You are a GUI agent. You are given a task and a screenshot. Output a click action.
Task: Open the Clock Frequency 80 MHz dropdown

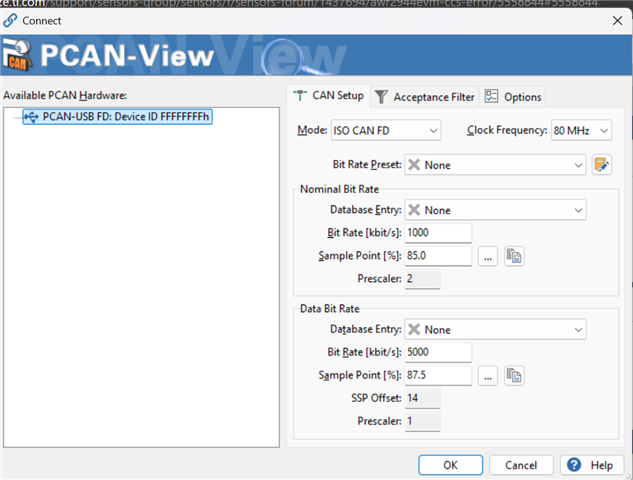(581, 130)
